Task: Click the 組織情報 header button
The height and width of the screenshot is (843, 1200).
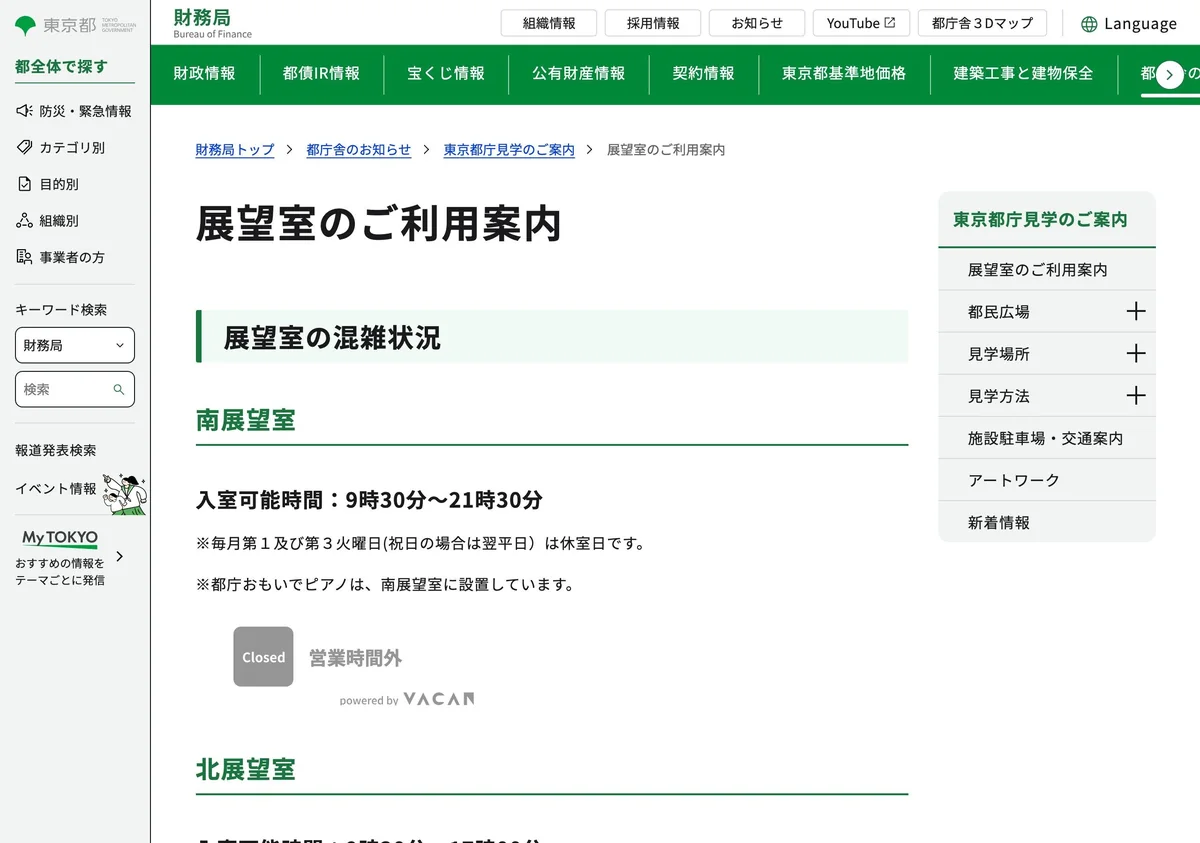Action: pyautogui.click(x=549, y=23)
